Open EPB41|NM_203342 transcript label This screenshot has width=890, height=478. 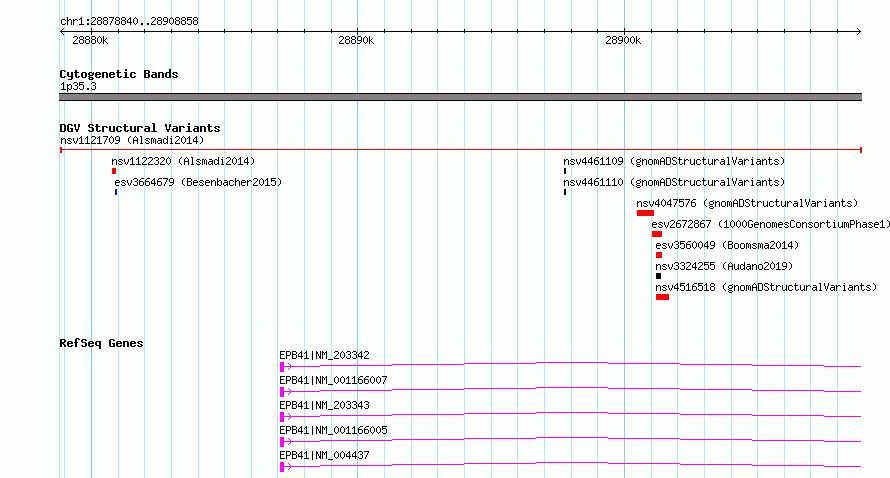point(324,355)
